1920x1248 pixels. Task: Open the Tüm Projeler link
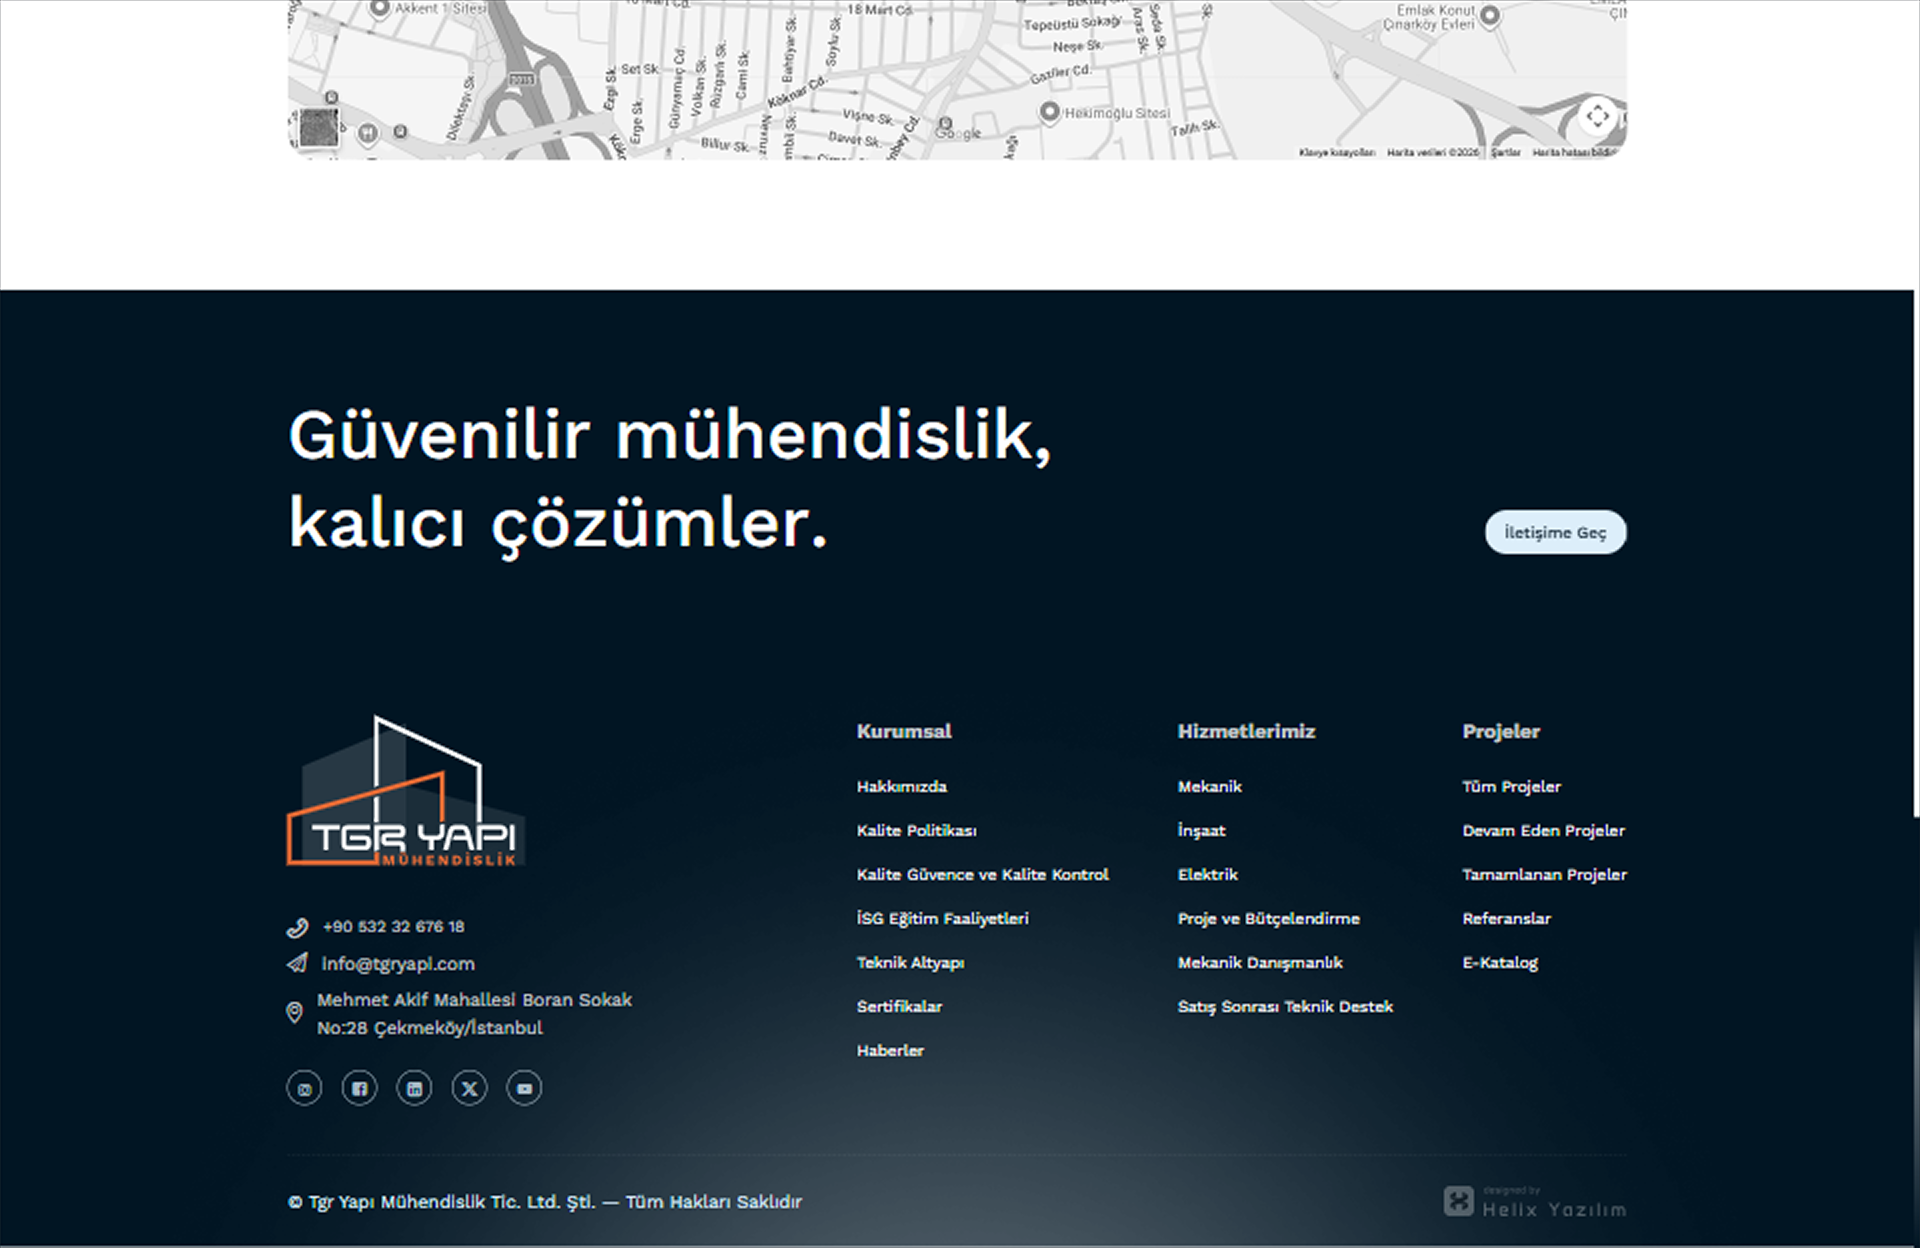1511,786
